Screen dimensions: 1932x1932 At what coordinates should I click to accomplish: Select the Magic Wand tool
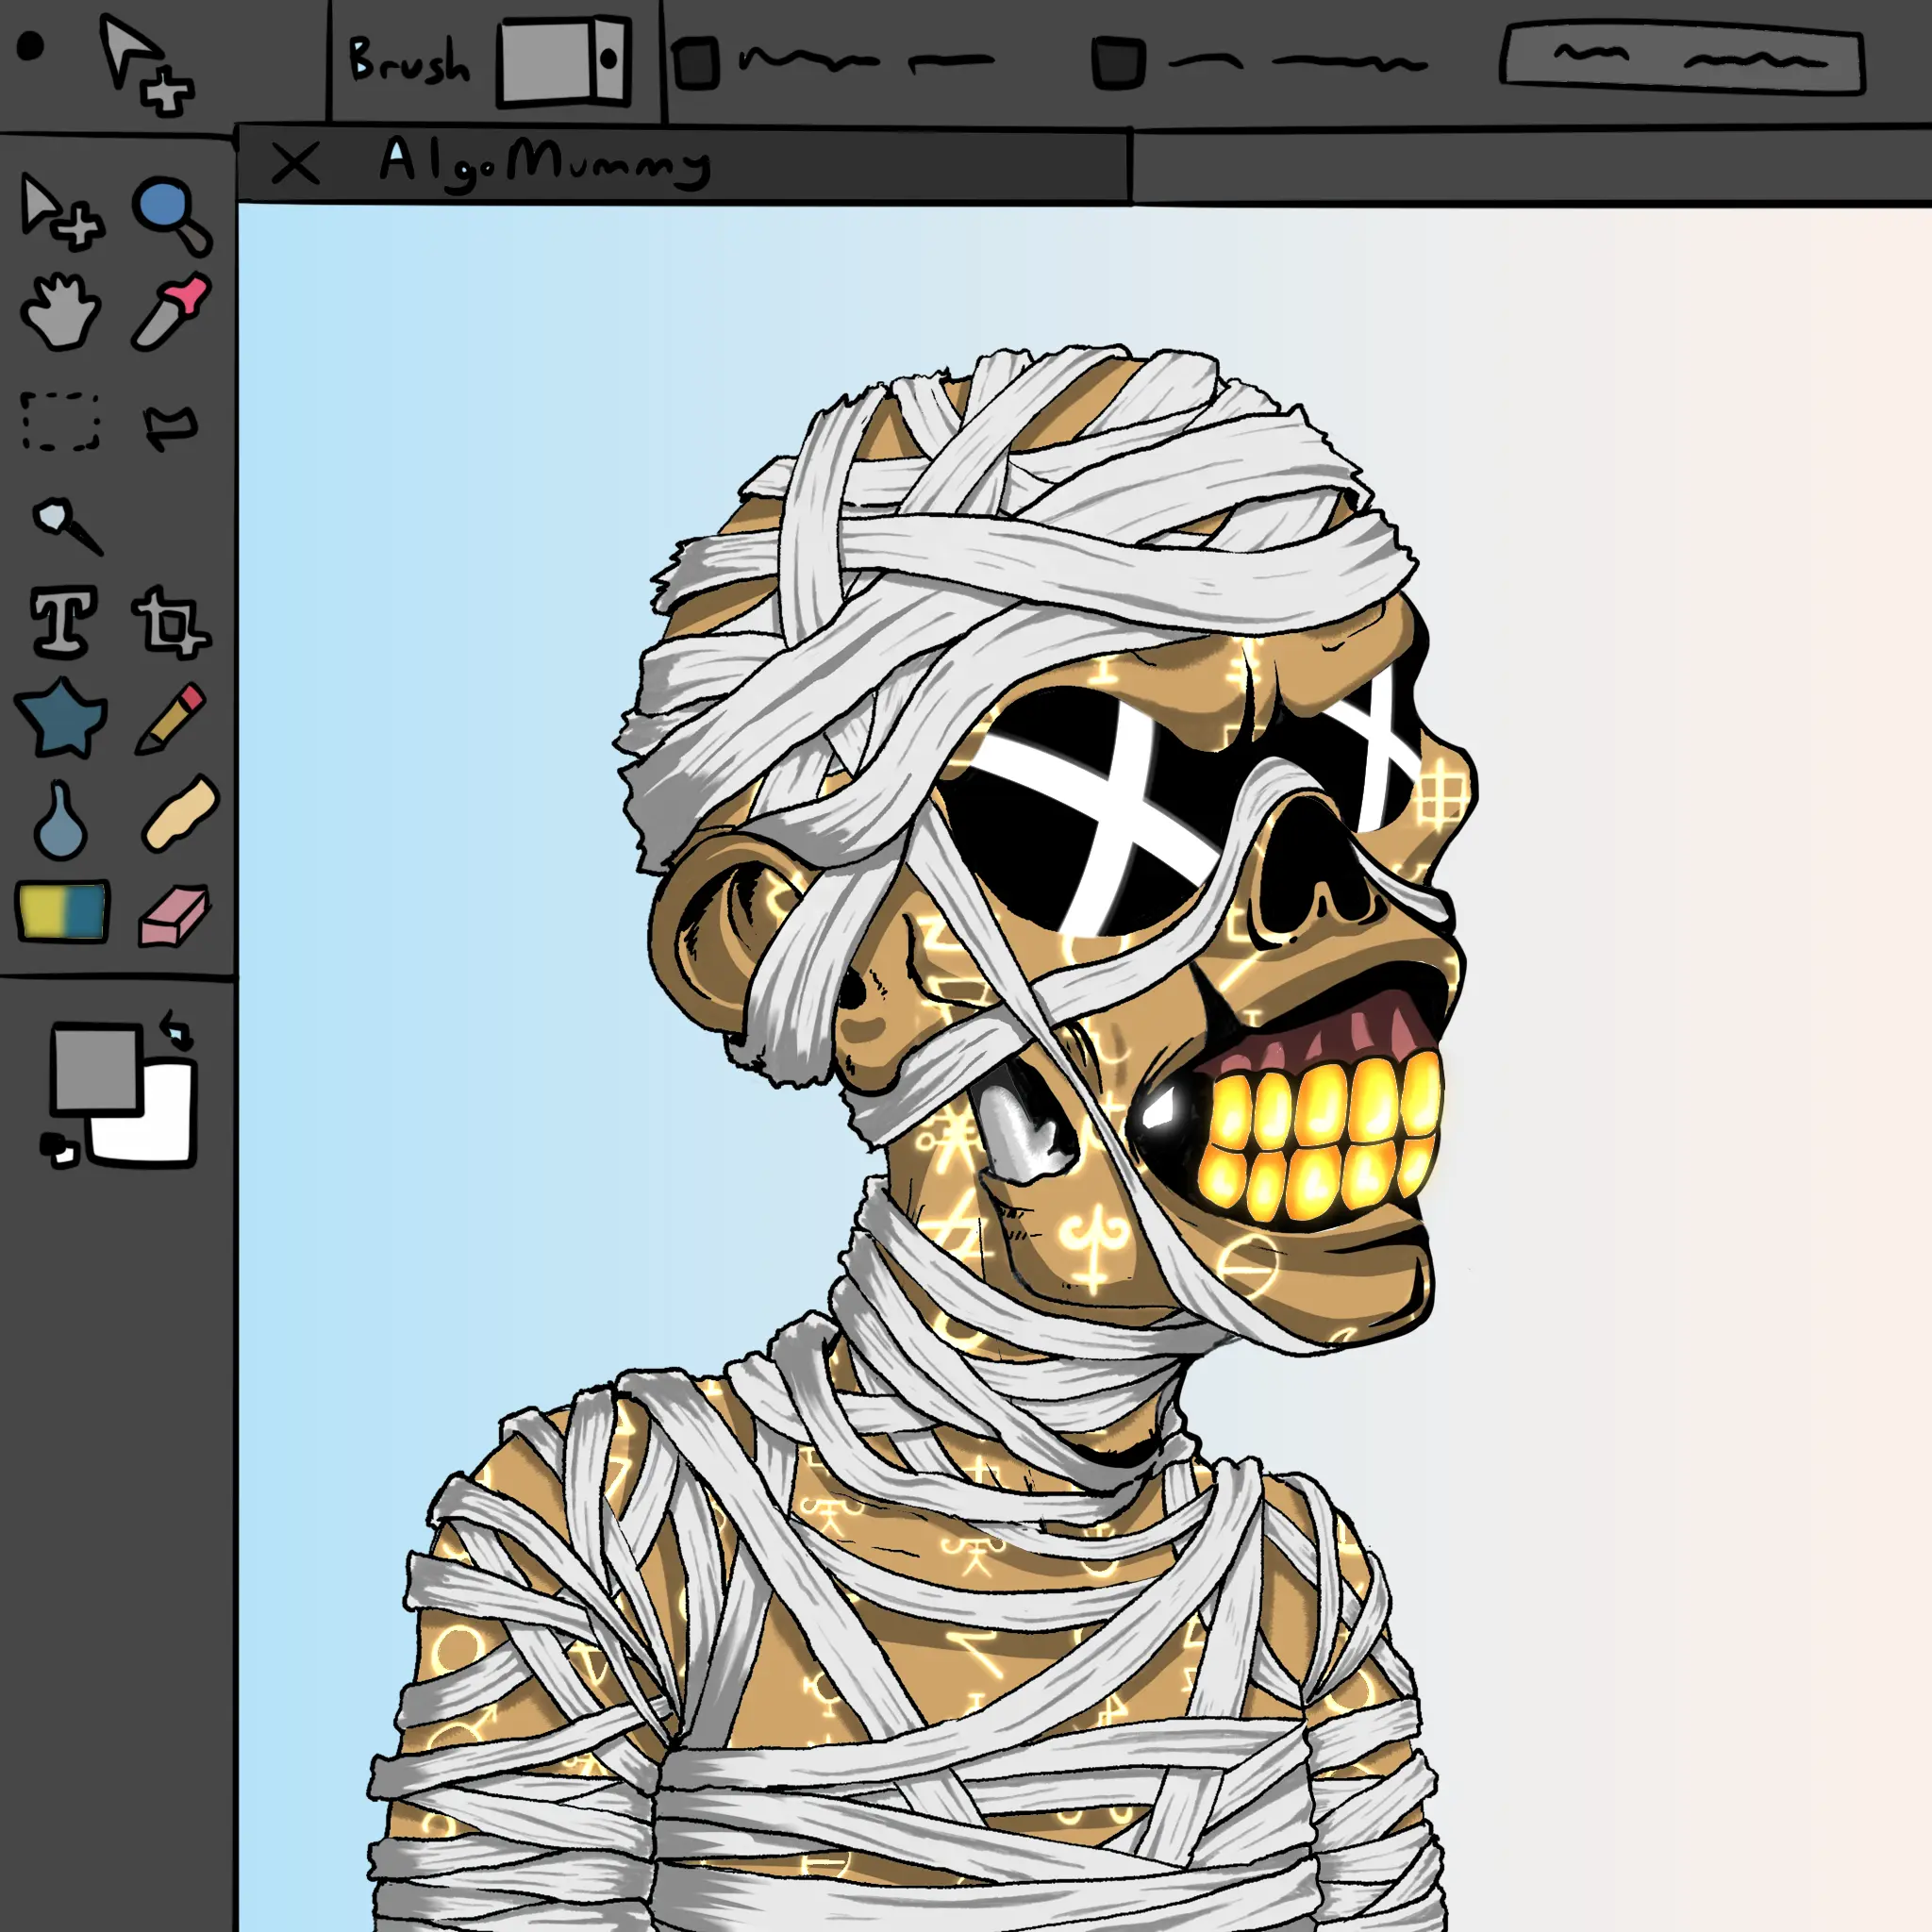tap(66, 524)
